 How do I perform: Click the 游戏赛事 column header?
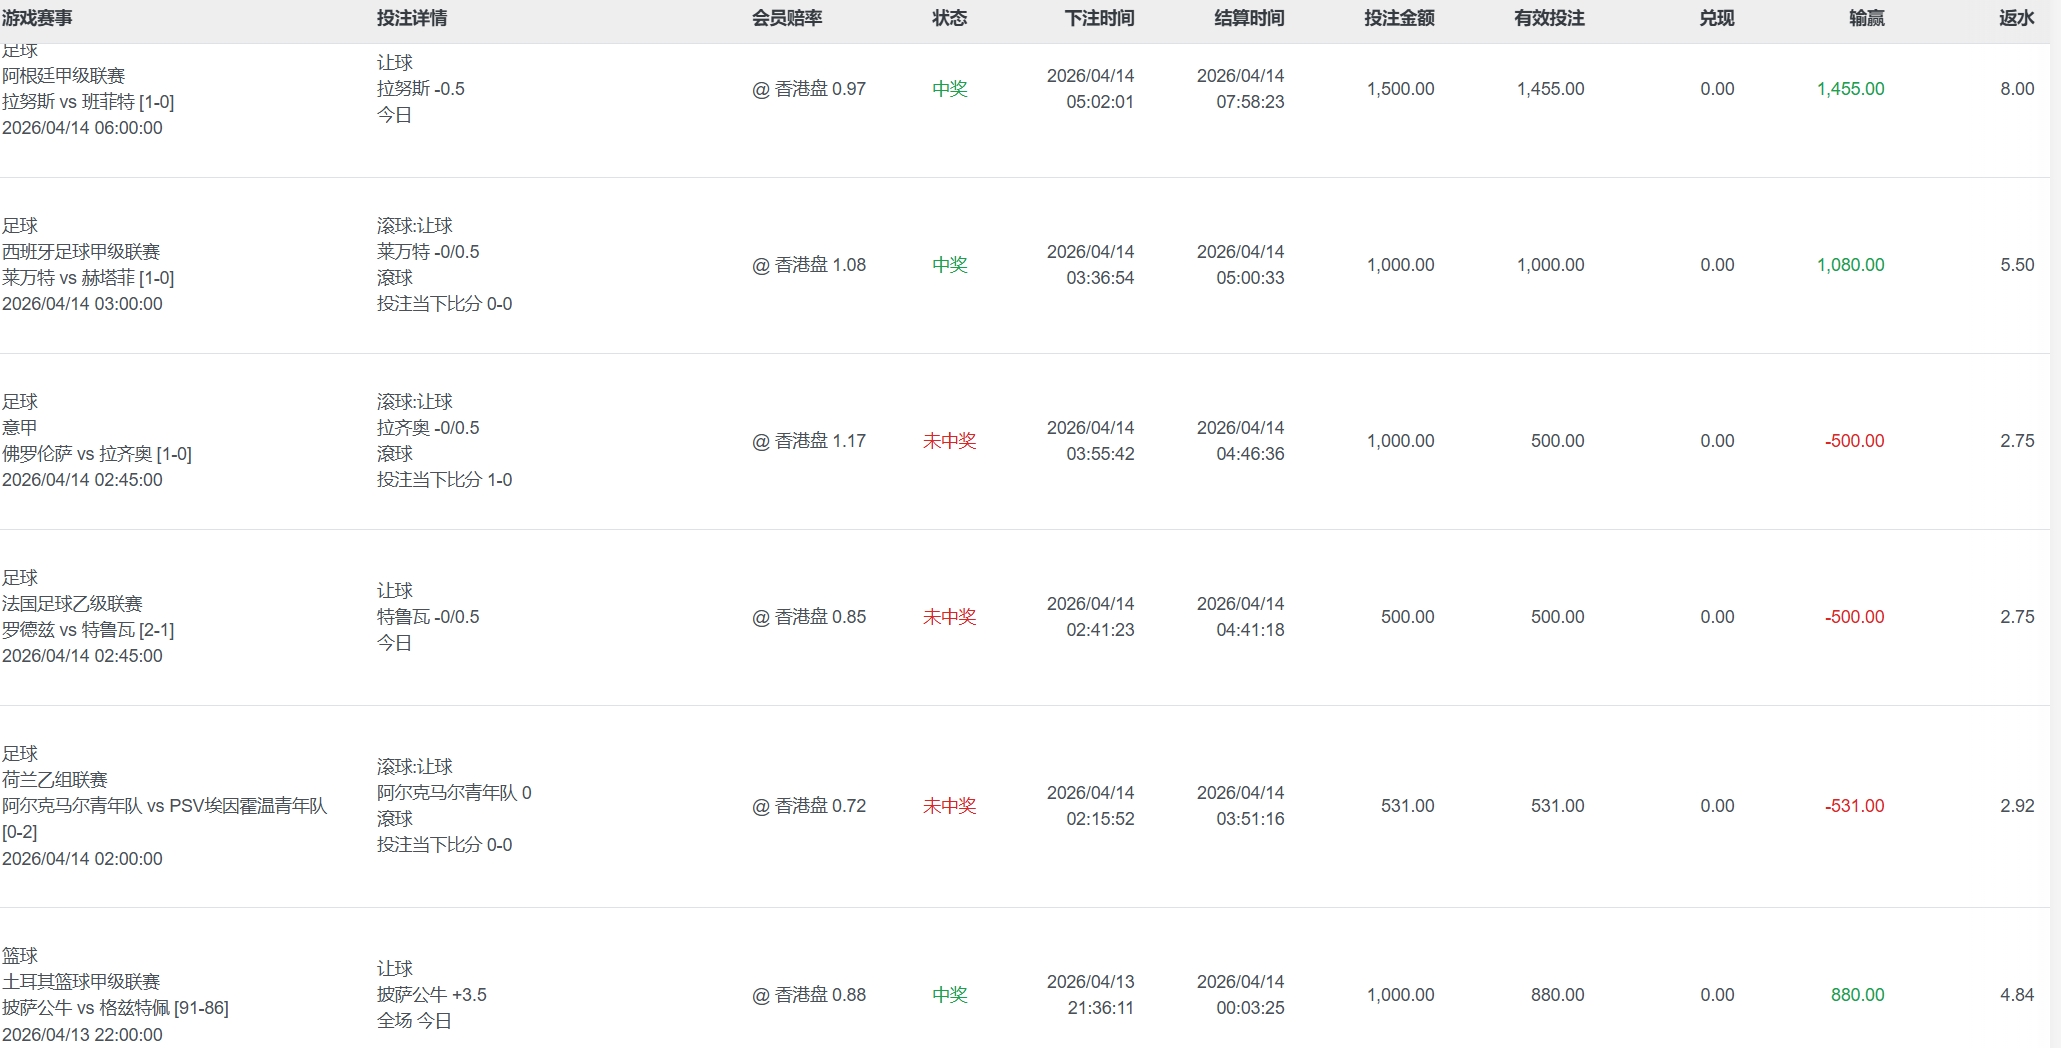pyautogui.click(x=37, y=18)
